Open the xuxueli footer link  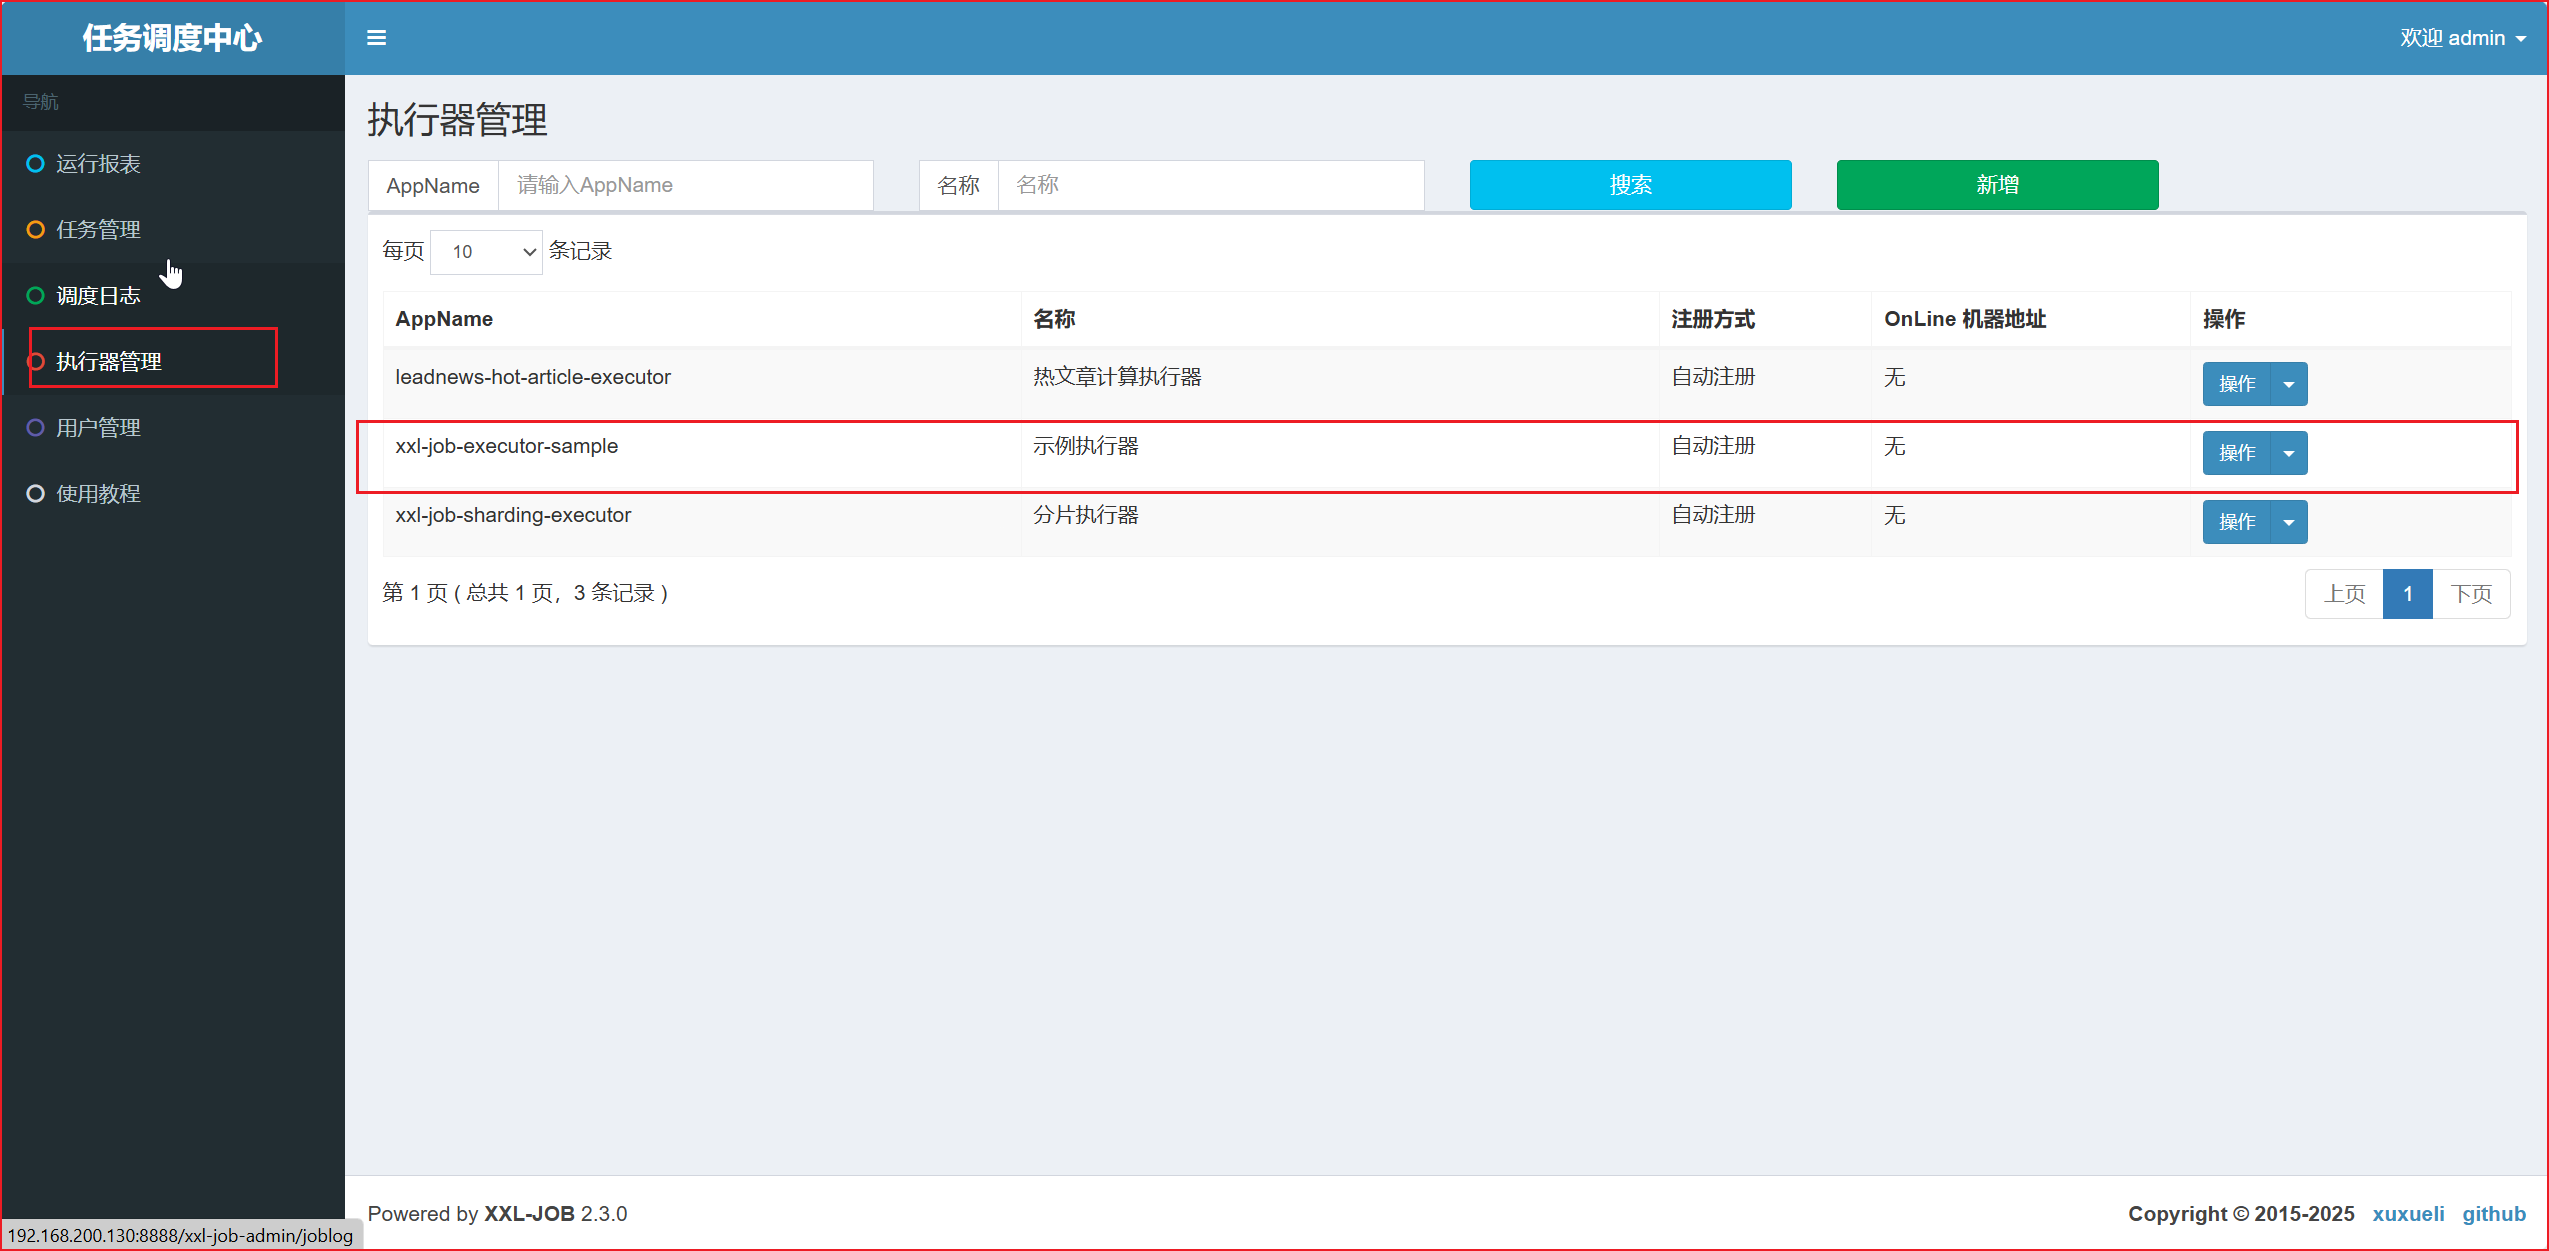(2407, 1213)
